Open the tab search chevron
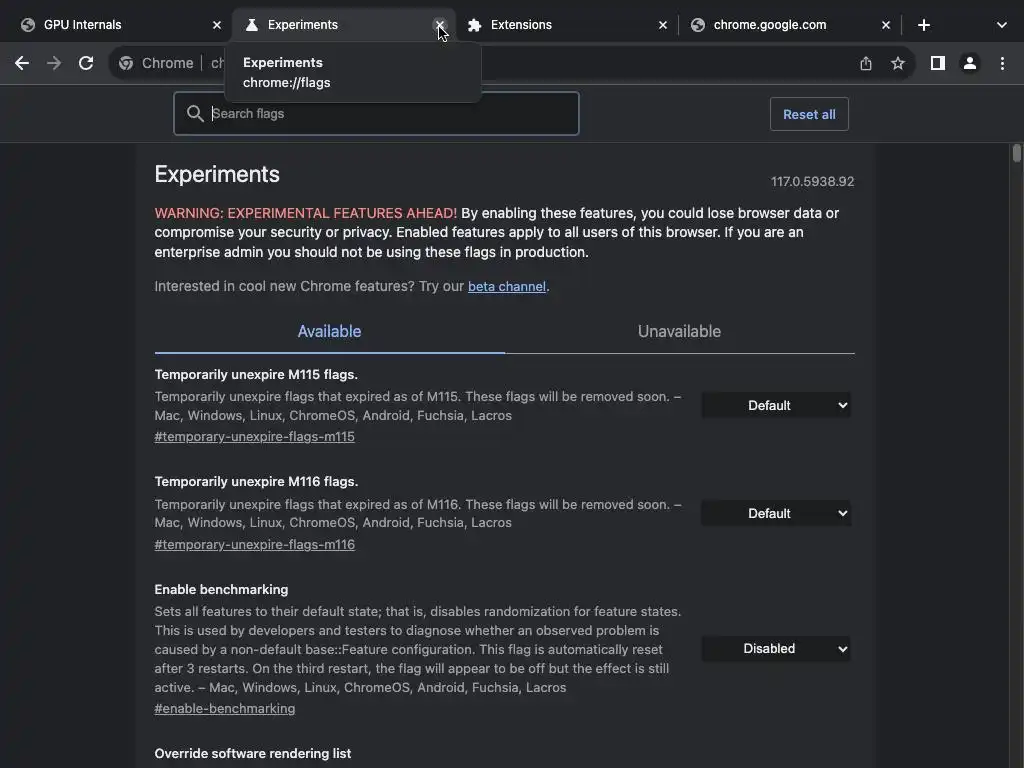Image resolution: width=1024 pixels, height=768 pixels. (1001, 25)
